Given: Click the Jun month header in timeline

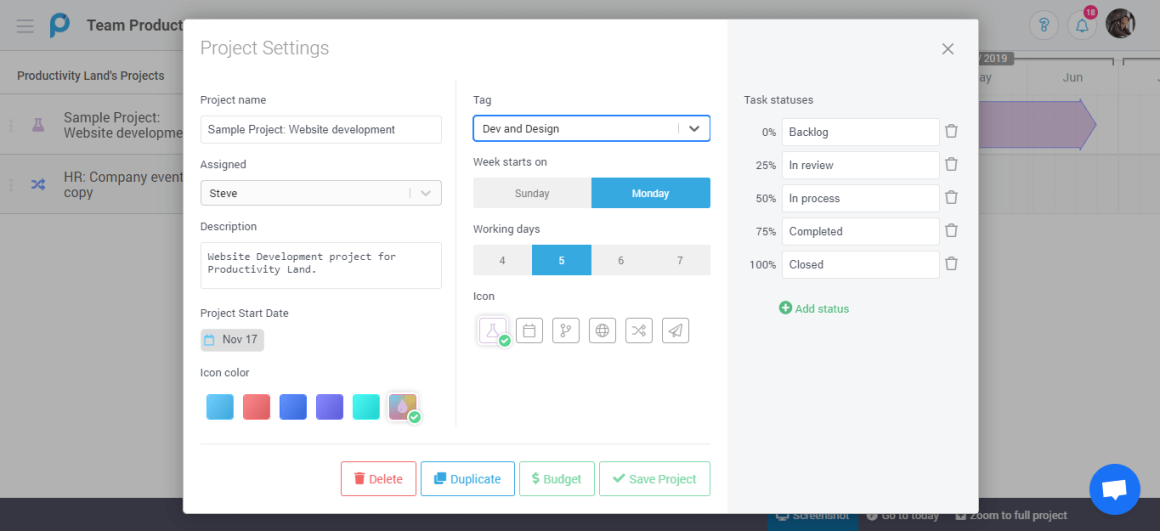Looking at the screenshot, I should (1073, 77).
